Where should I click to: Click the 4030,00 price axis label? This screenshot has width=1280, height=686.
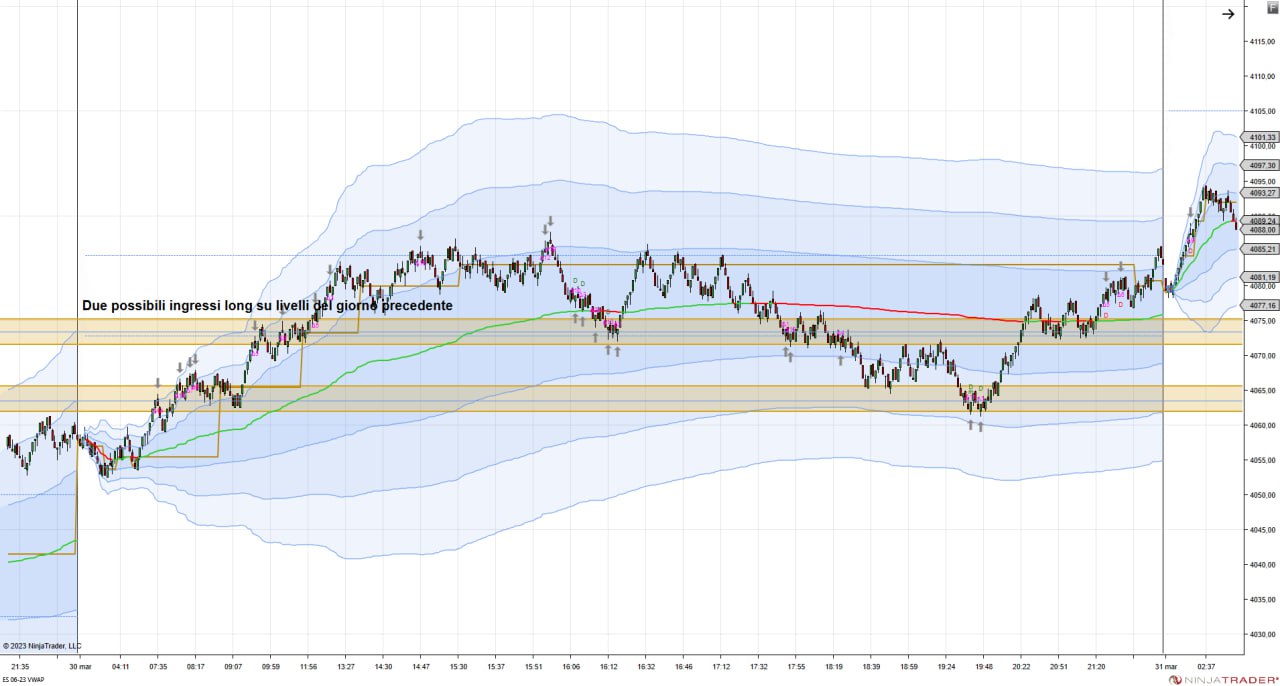click(1261, 634)
